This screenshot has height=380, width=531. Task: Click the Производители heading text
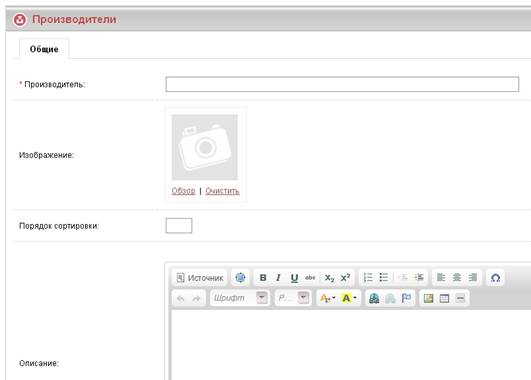[74, 19]
